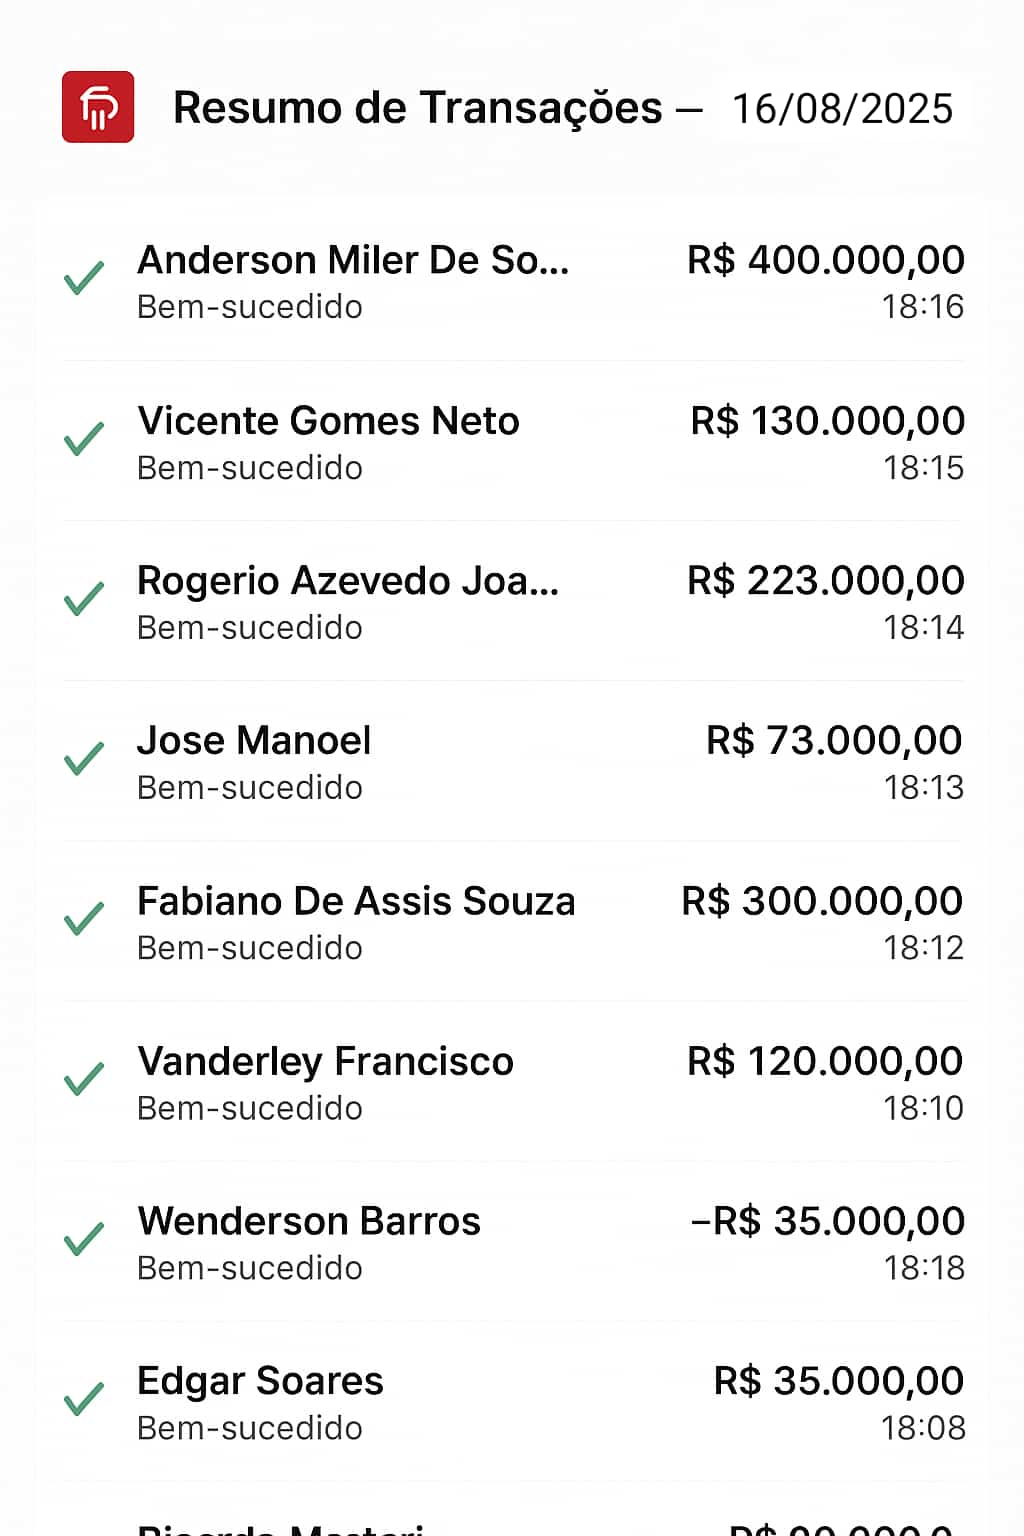Screen dimensions: 1024x1536
Task: Click checkmark icon beside Rogerio Azevedo transaction
Action: pyautogui.click(x=84, y=598)
